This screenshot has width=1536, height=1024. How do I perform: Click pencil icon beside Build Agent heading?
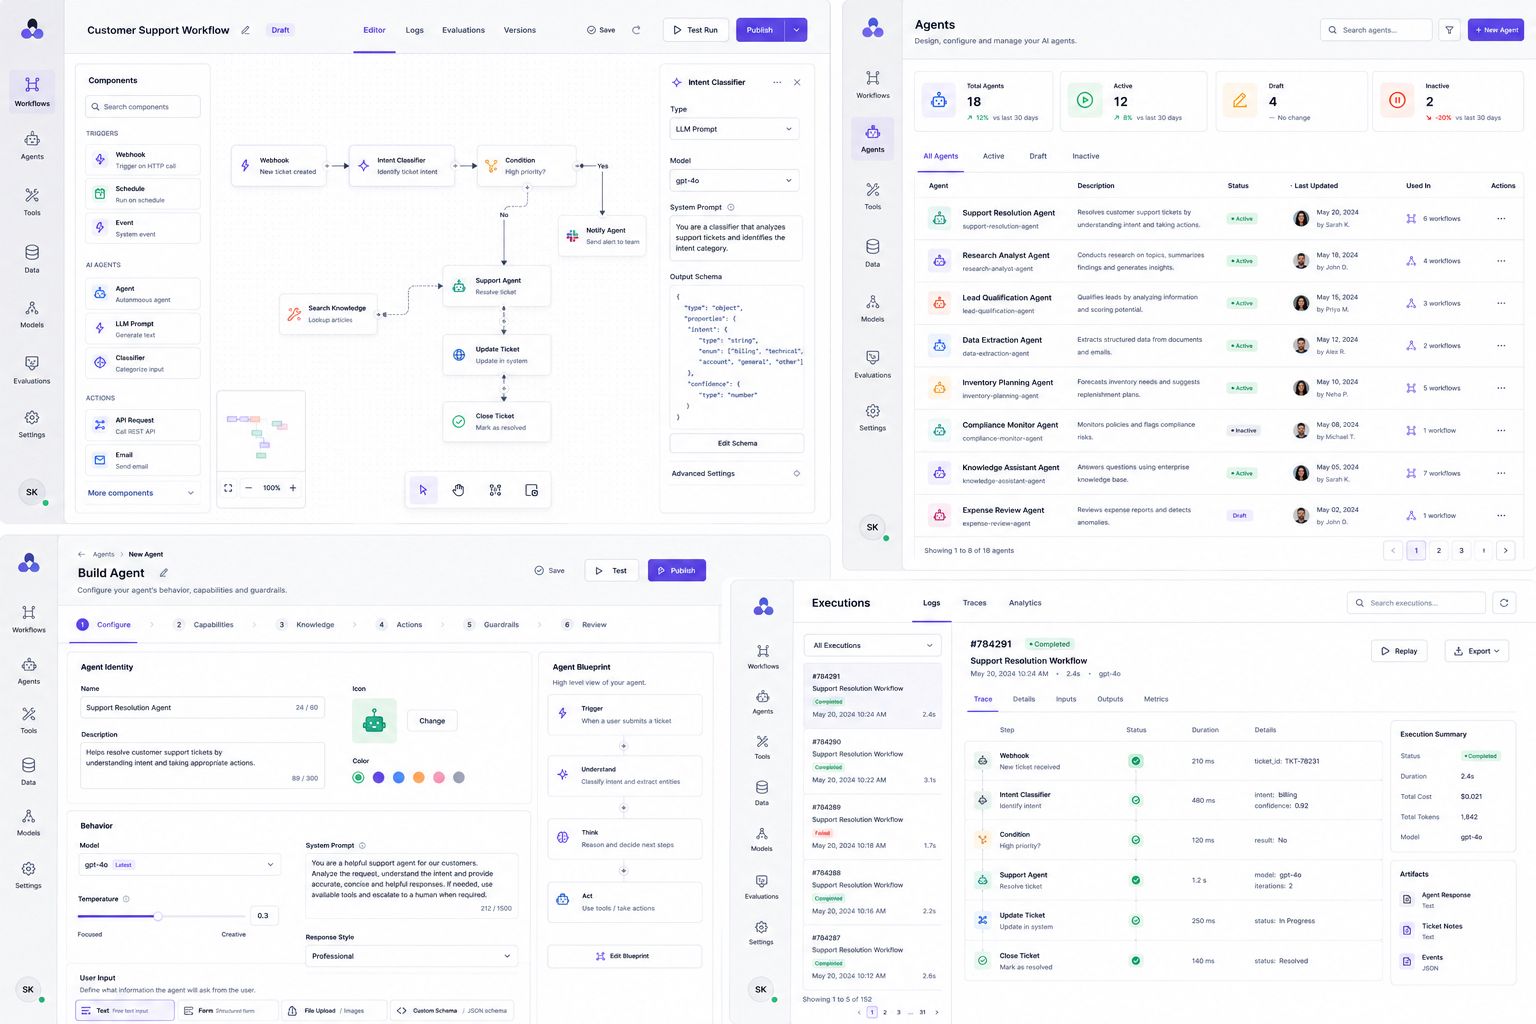(x=164, y=573)
